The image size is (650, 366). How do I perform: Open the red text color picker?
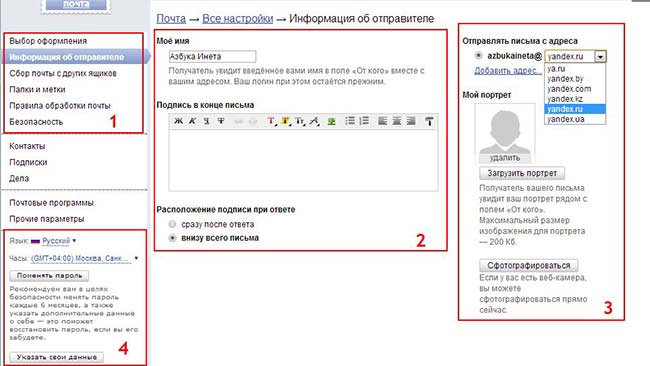click(x=271, y=121)
